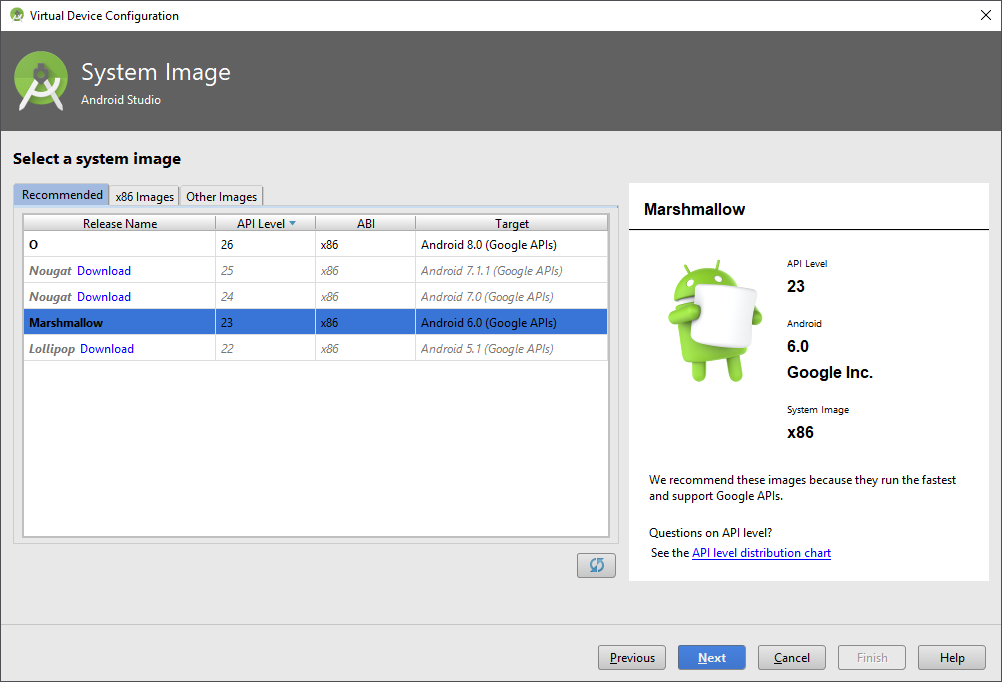Proceed with the Next button
Viewport: 1002px width, 682px height.
pos(712,658)
